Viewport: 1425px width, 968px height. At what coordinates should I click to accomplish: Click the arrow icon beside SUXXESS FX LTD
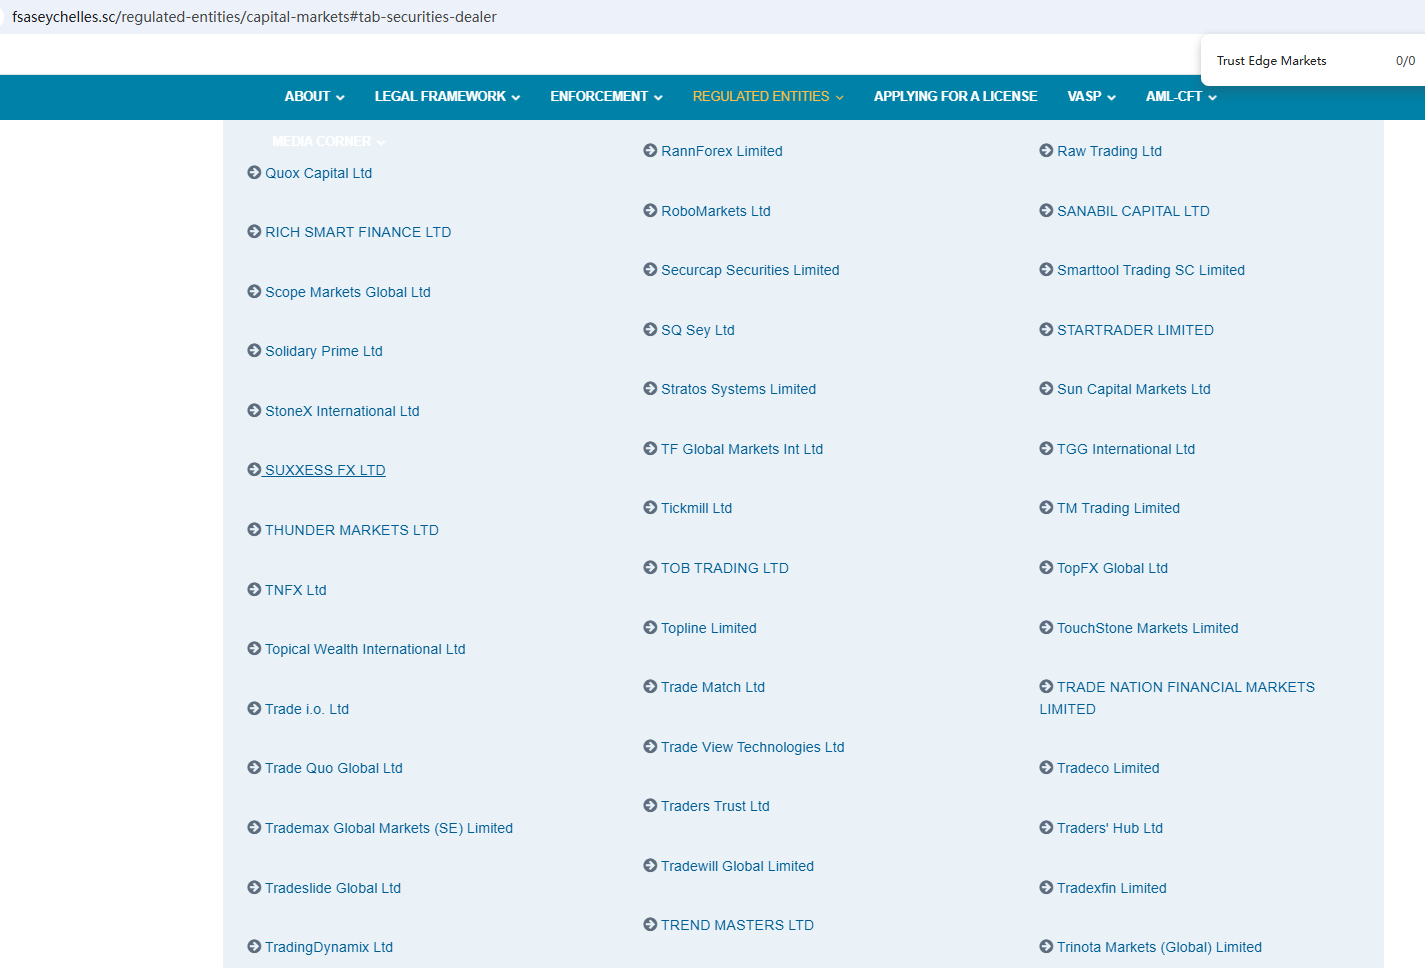(x=254, y=470)
